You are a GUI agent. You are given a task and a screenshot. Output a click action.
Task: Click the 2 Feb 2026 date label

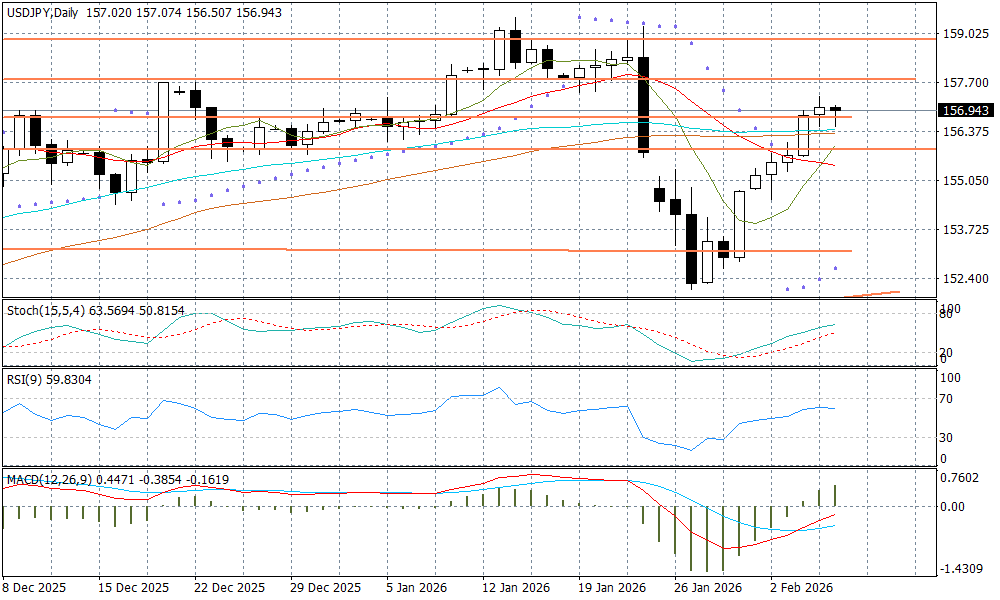tap(799, 588)
